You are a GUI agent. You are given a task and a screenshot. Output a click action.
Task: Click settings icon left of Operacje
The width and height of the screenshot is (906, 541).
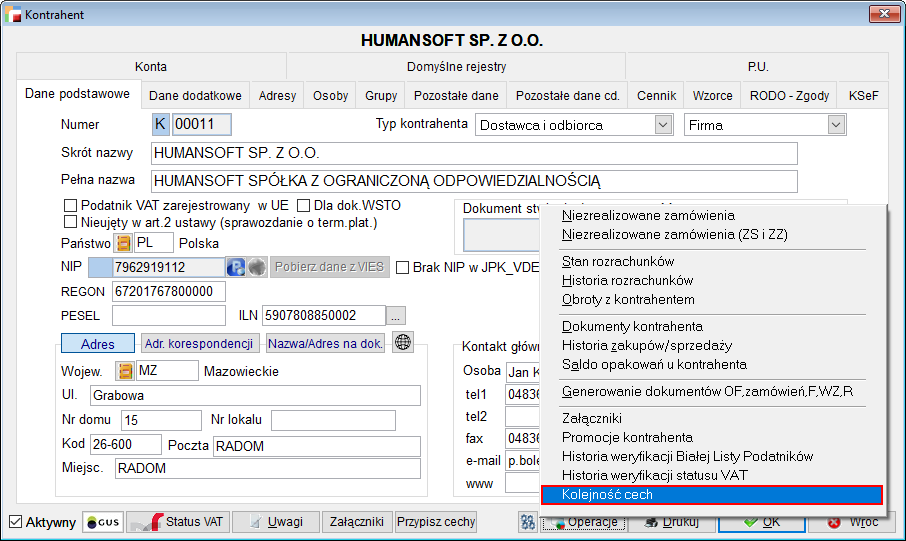[x=528, y=522]
